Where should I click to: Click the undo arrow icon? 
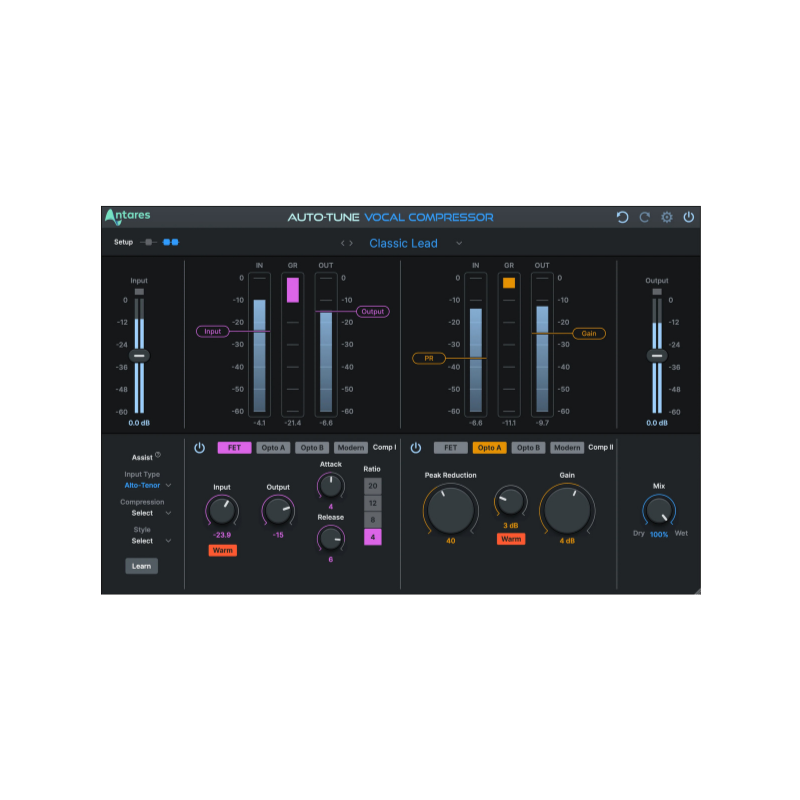click(622, 217)
